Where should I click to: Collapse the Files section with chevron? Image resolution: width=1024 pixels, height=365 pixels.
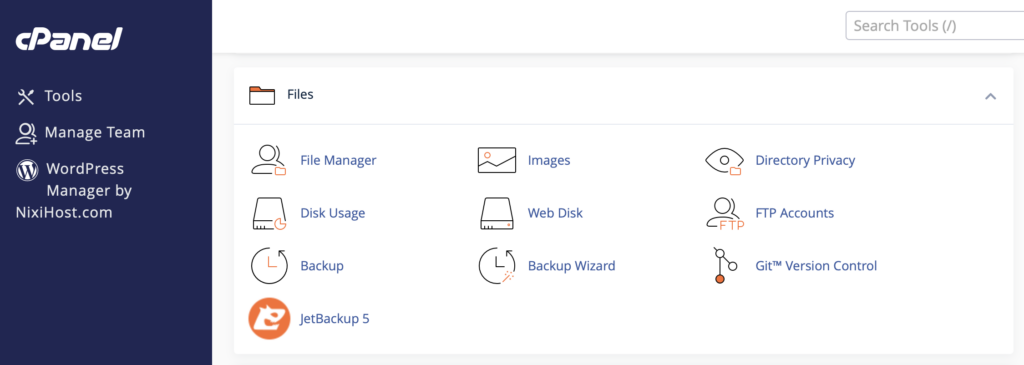990,97
